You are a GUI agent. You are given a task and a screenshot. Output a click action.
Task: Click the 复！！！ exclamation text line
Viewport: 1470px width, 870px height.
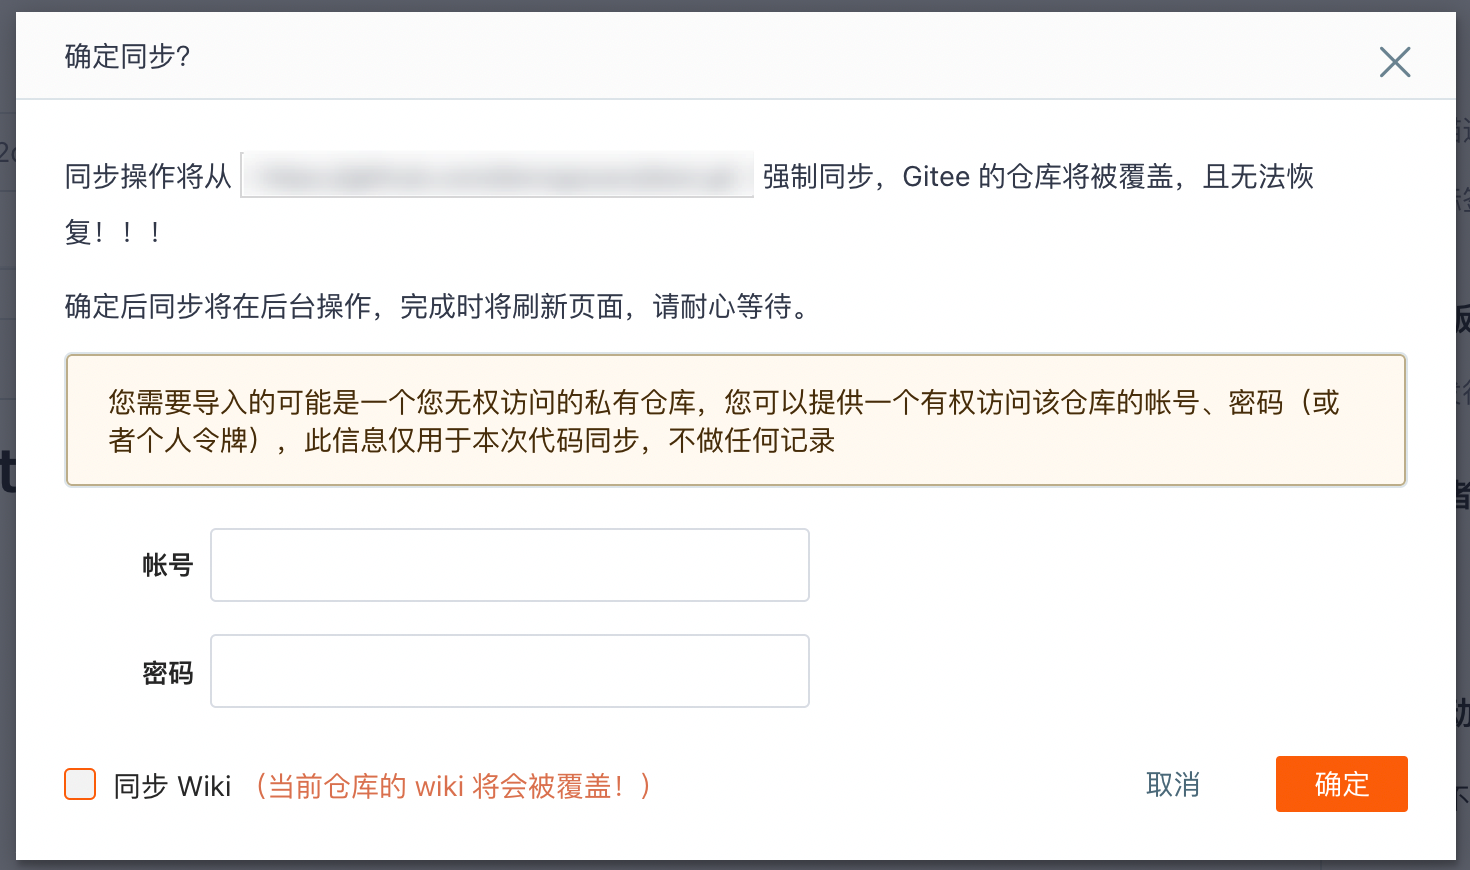(x=114, y=233)
